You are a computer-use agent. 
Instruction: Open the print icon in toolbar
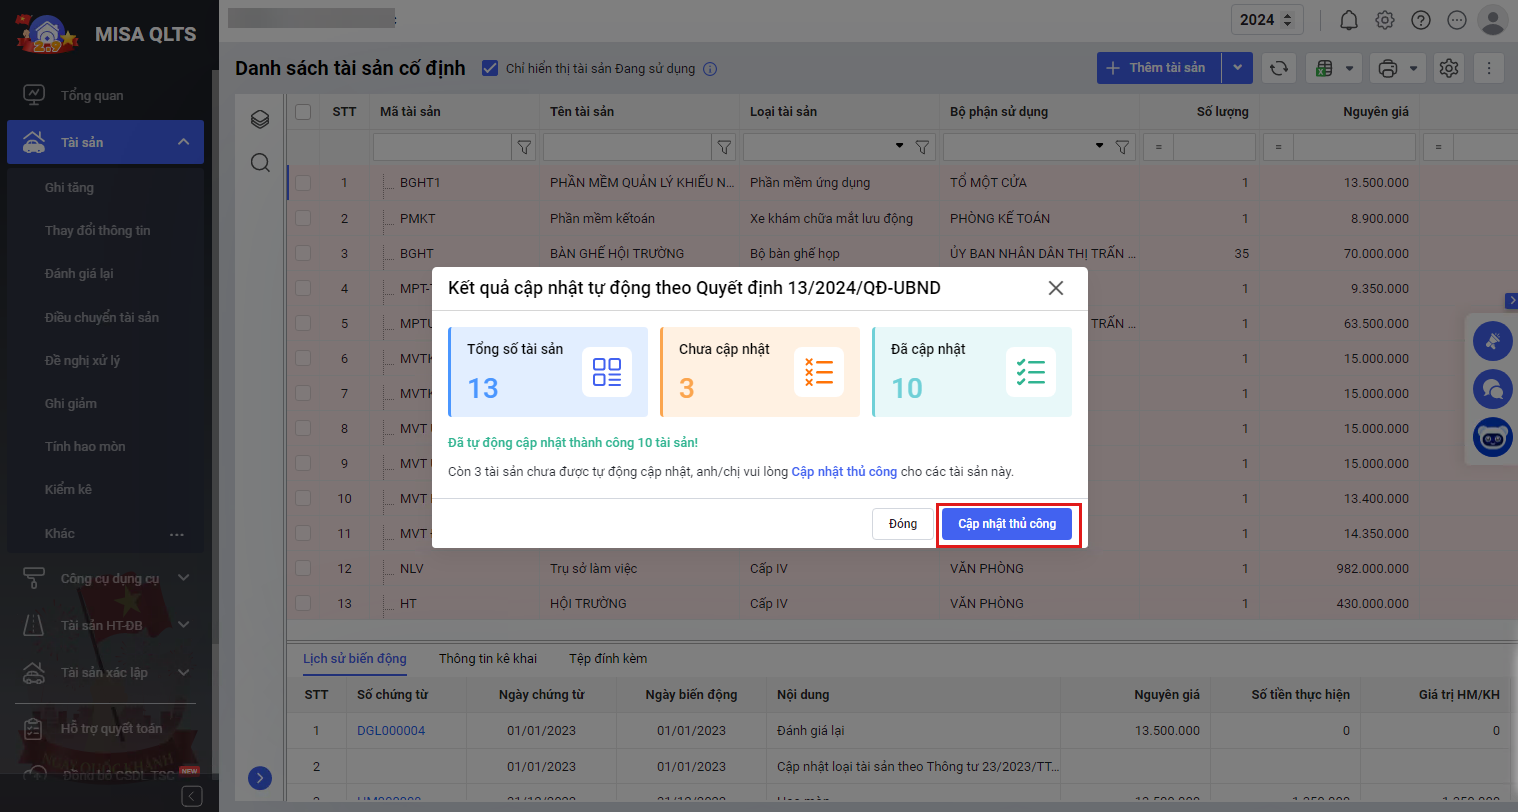pos(1387,68)
